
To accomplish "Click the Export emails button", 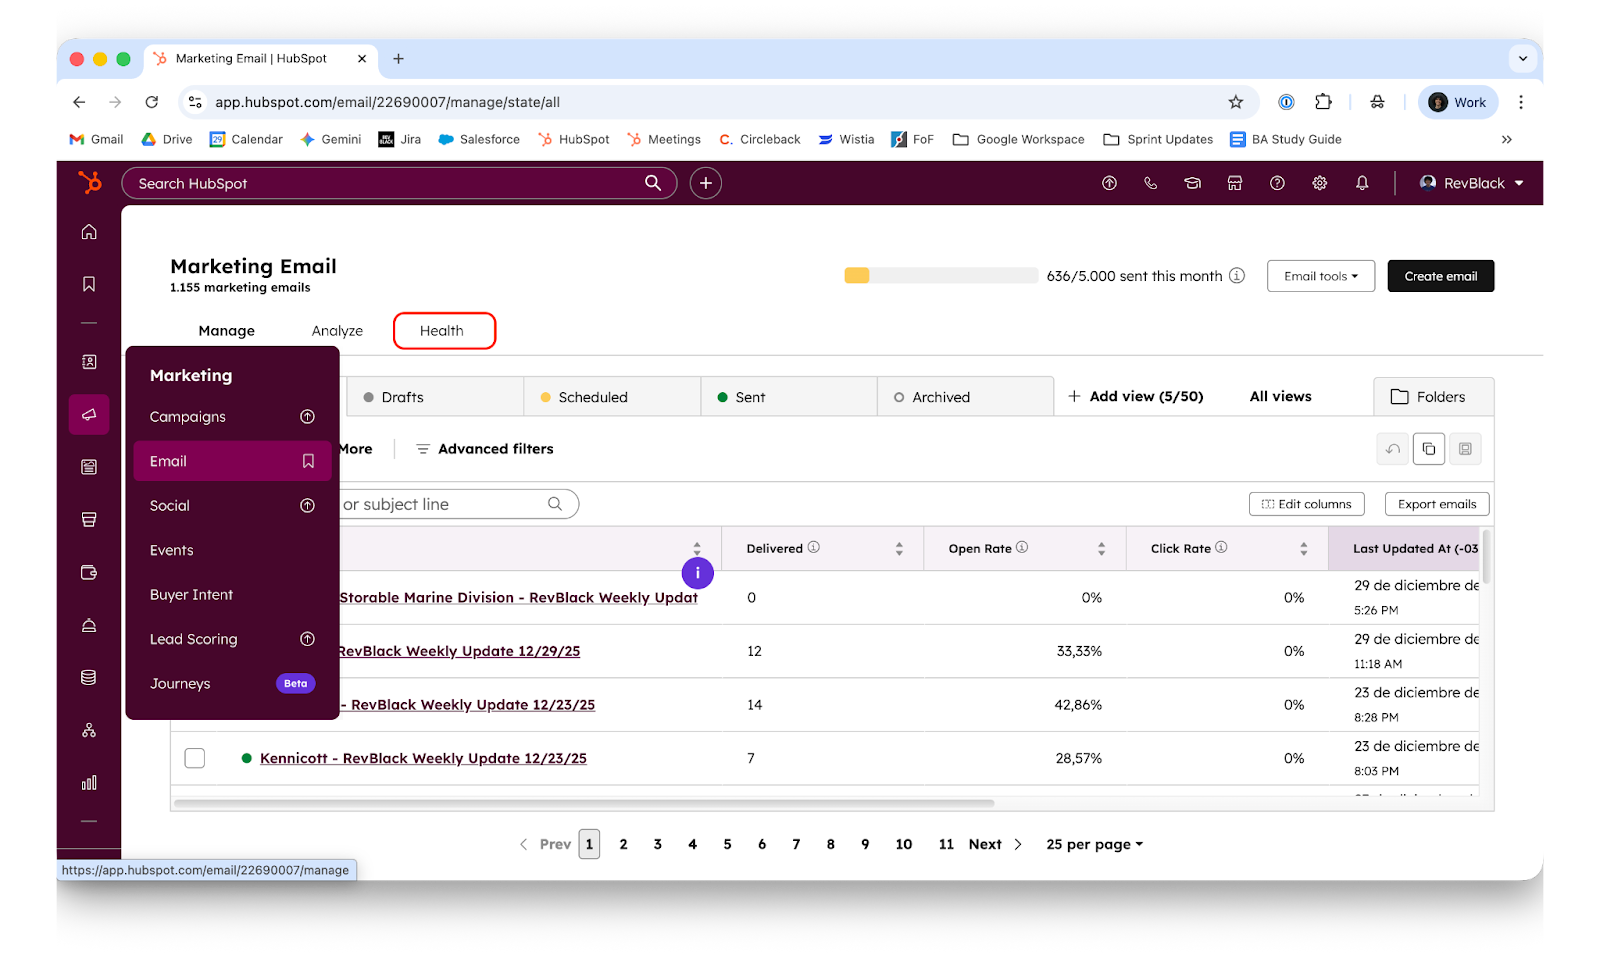I will tap(1437, 504).
